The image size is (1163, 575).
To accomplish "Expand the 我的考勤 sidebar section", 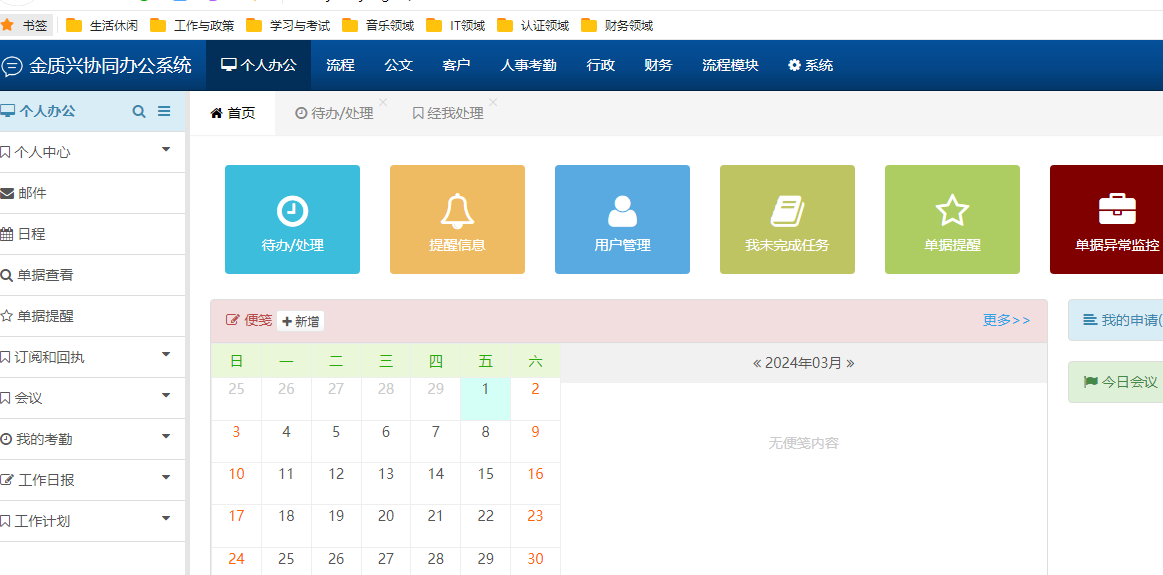I will point(92,439).
